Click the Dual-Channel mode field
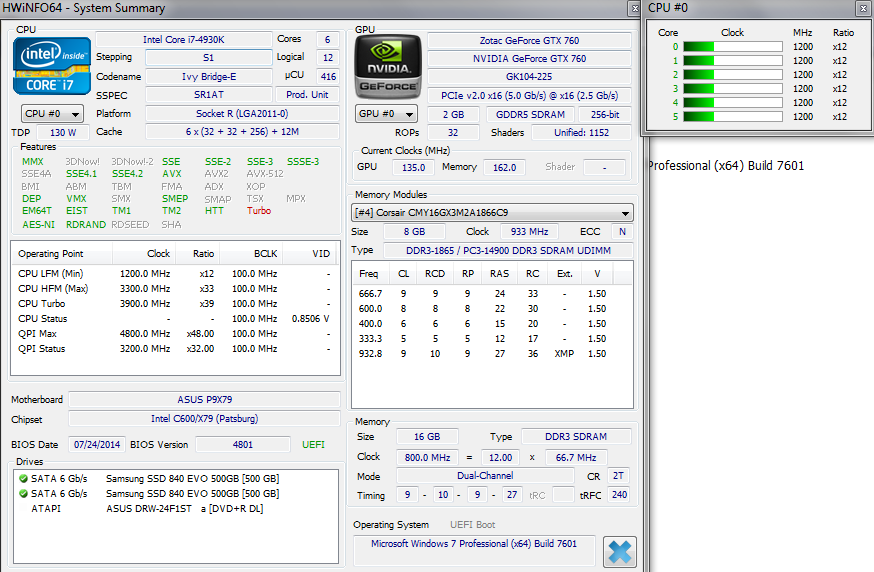The height and width of the screenshot is (572, 874). click(x=485, y=476)
